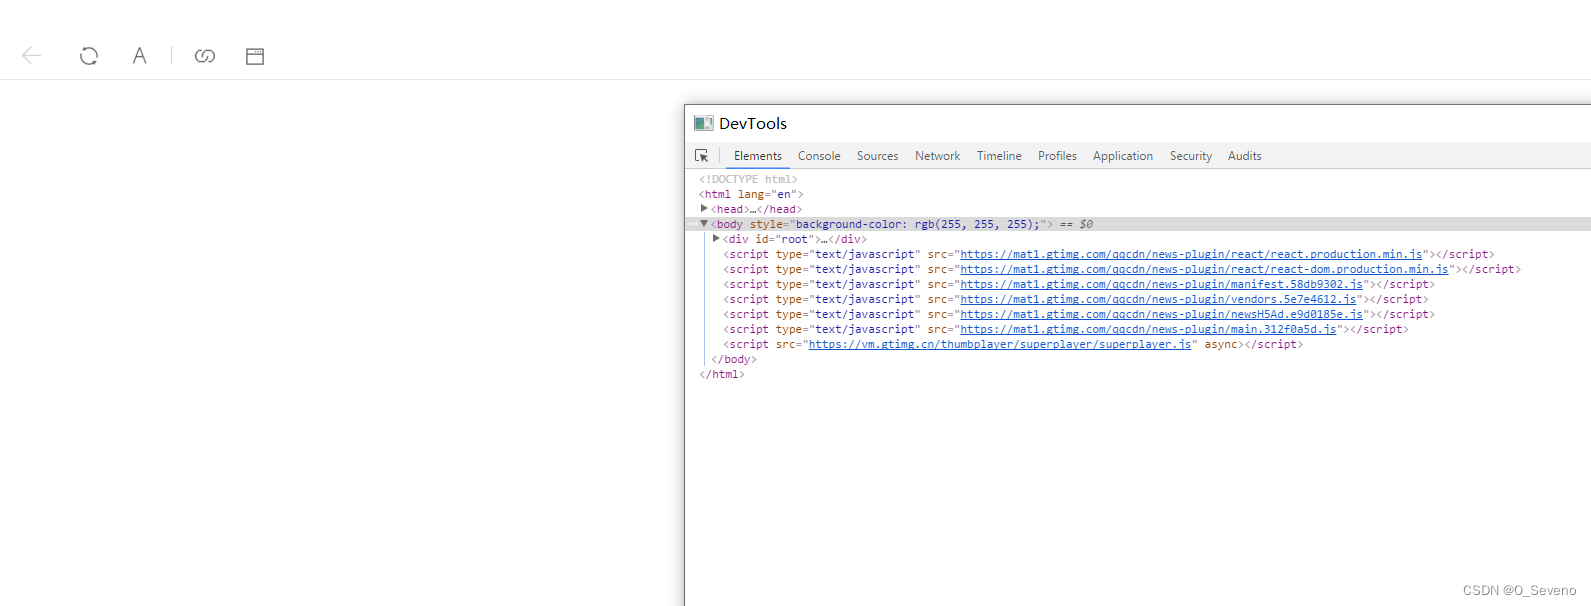
Task: Activate the inspect element picker icon
Action: [702, 156]
